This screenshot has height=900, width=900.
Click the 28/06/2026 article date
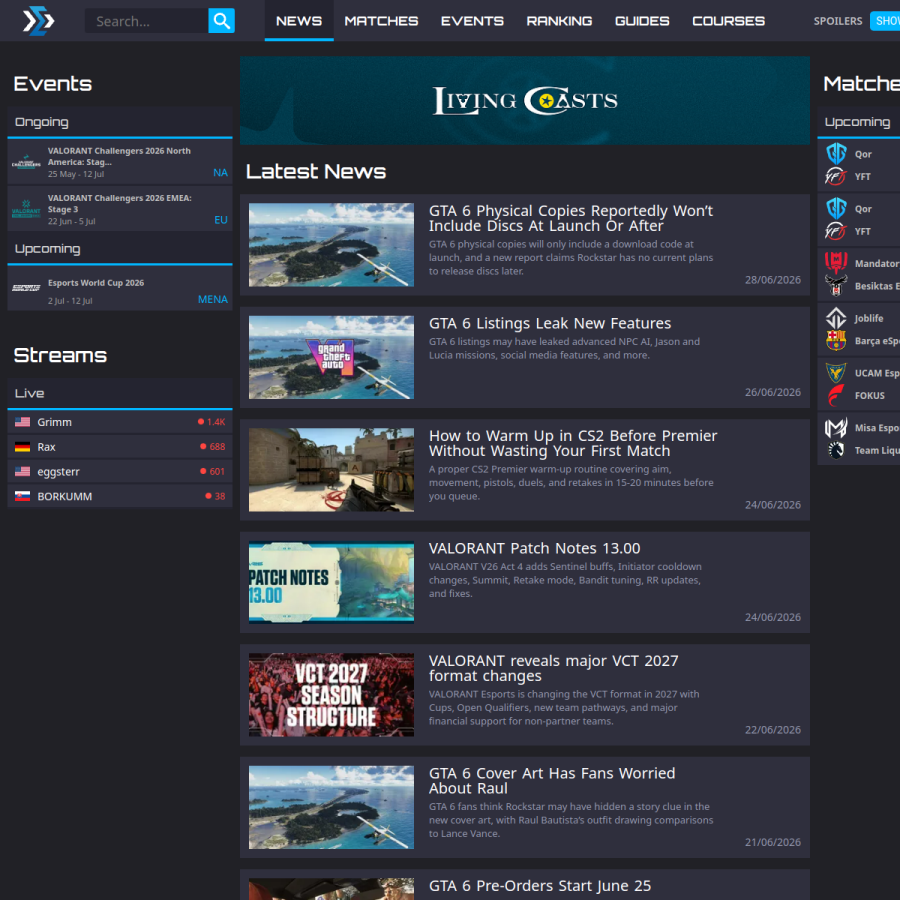click(773, 280)
